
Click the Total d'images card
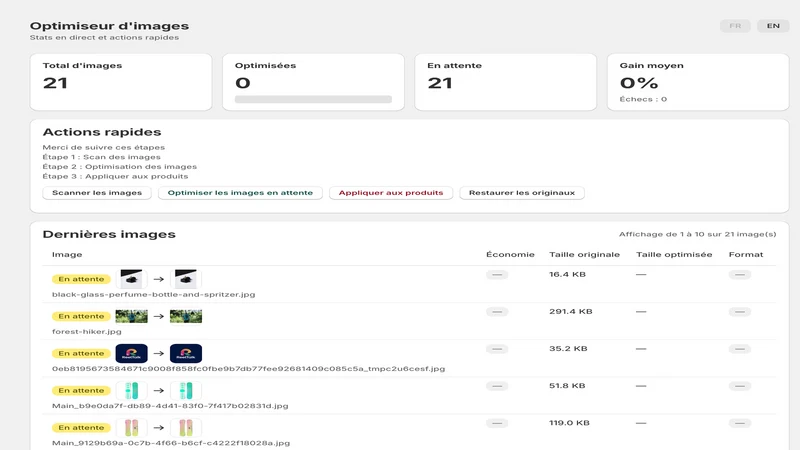[x=121, y=82]
